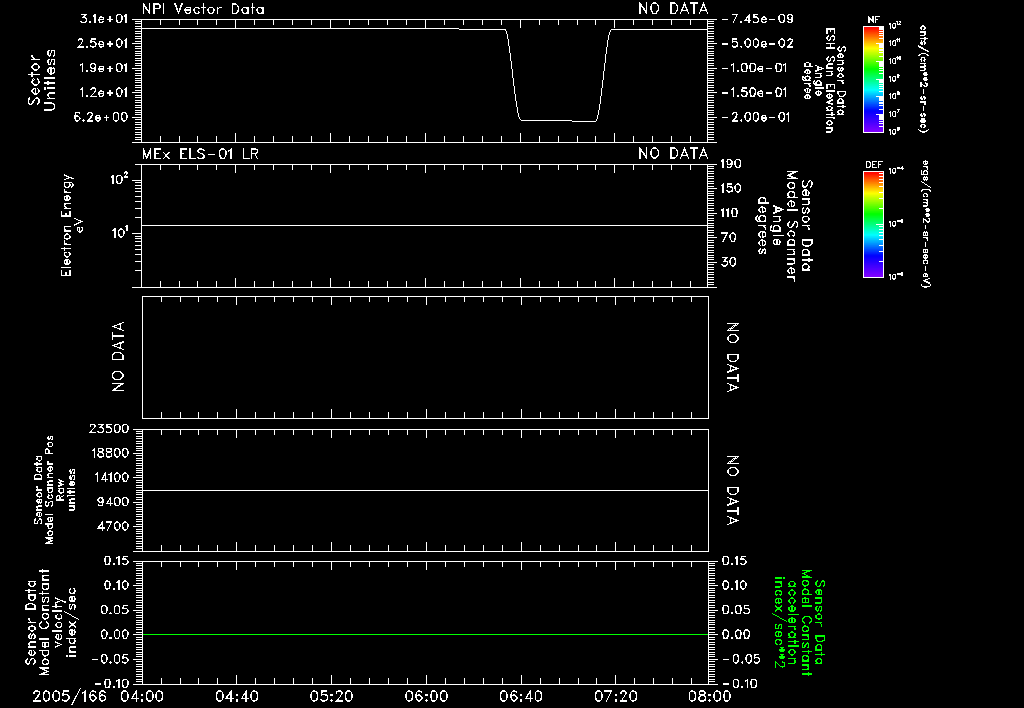The image size is (1024, 708).
Task: Click 'NO DATA' label beside MEx ELS-01 title
Action: (x=673, y=153)
